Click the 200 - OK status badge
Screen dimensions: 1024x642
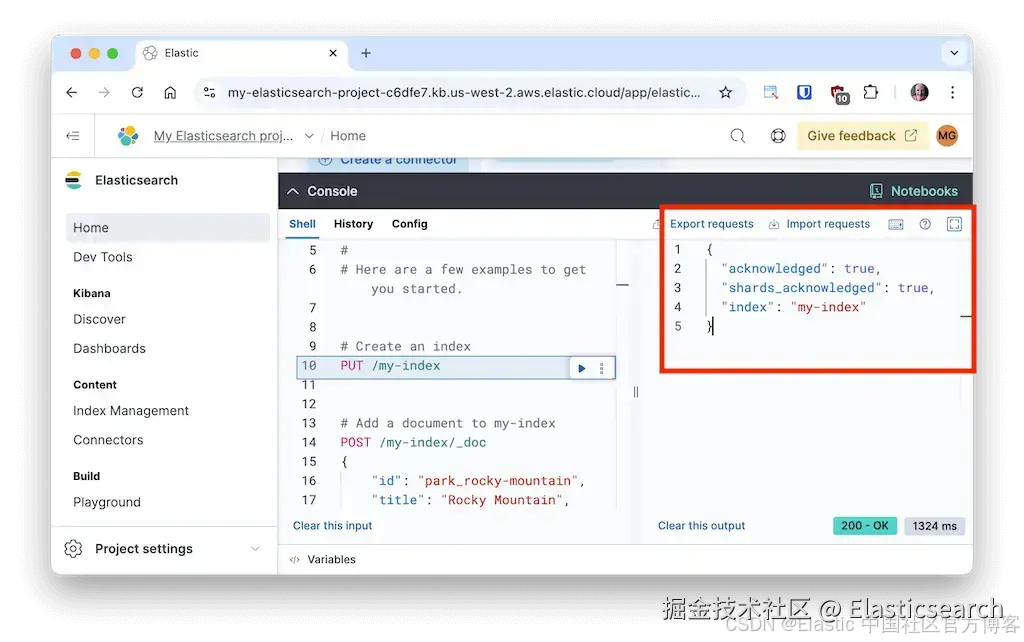tap(865, 526)
